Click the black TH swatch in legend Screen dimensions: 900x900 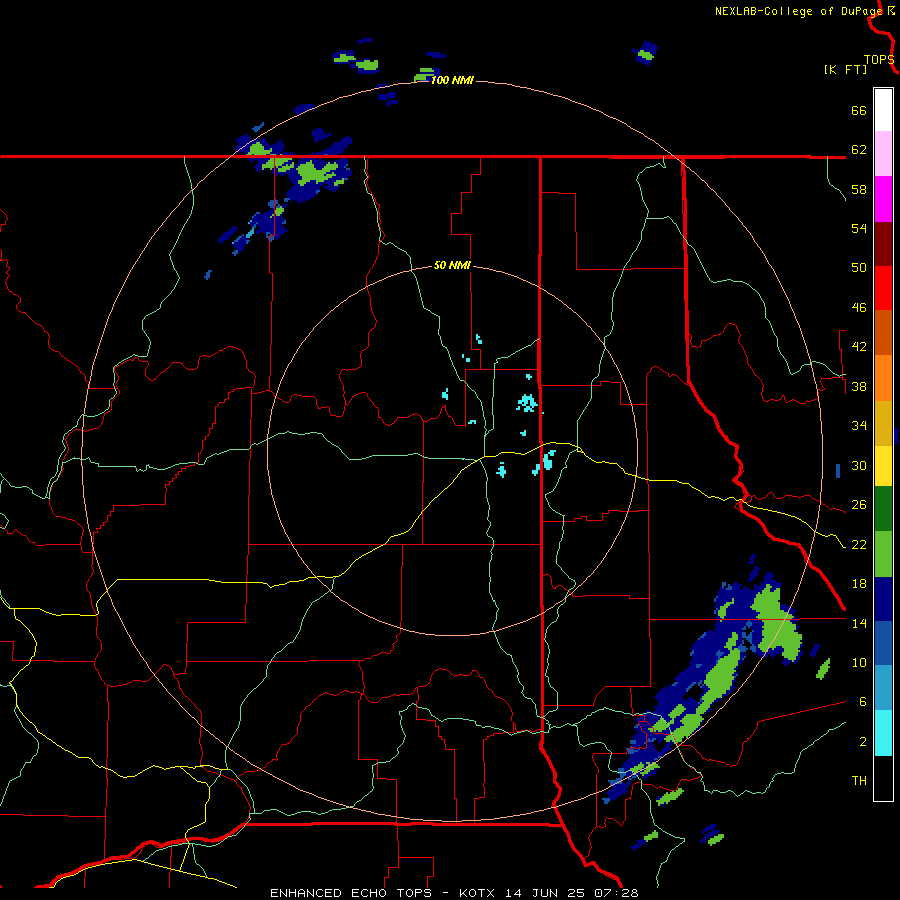[x=883, y=778]
